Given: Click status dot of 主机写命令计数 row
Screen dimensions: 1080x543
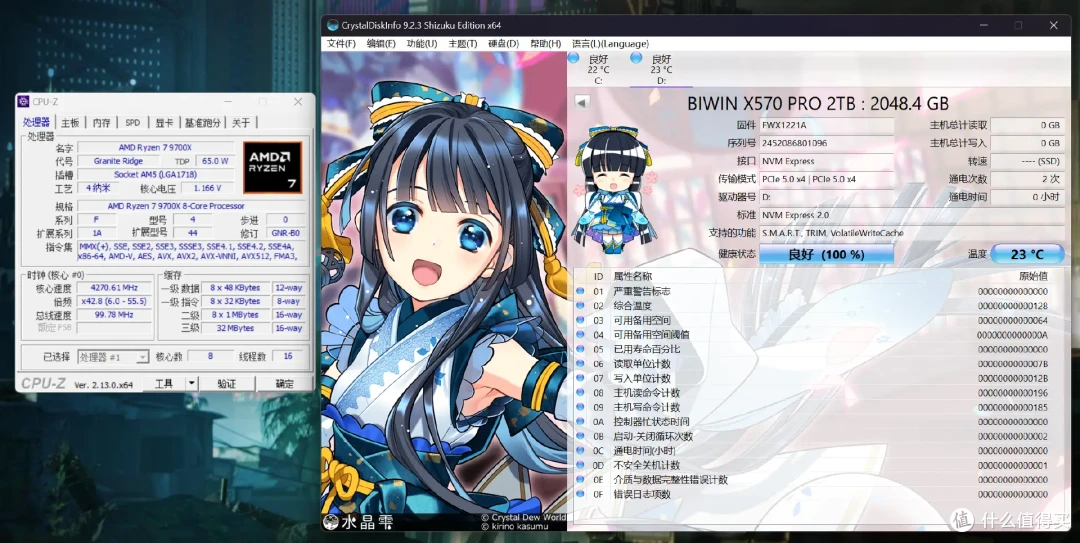Looking at the screenshot, I should [581, 407].
